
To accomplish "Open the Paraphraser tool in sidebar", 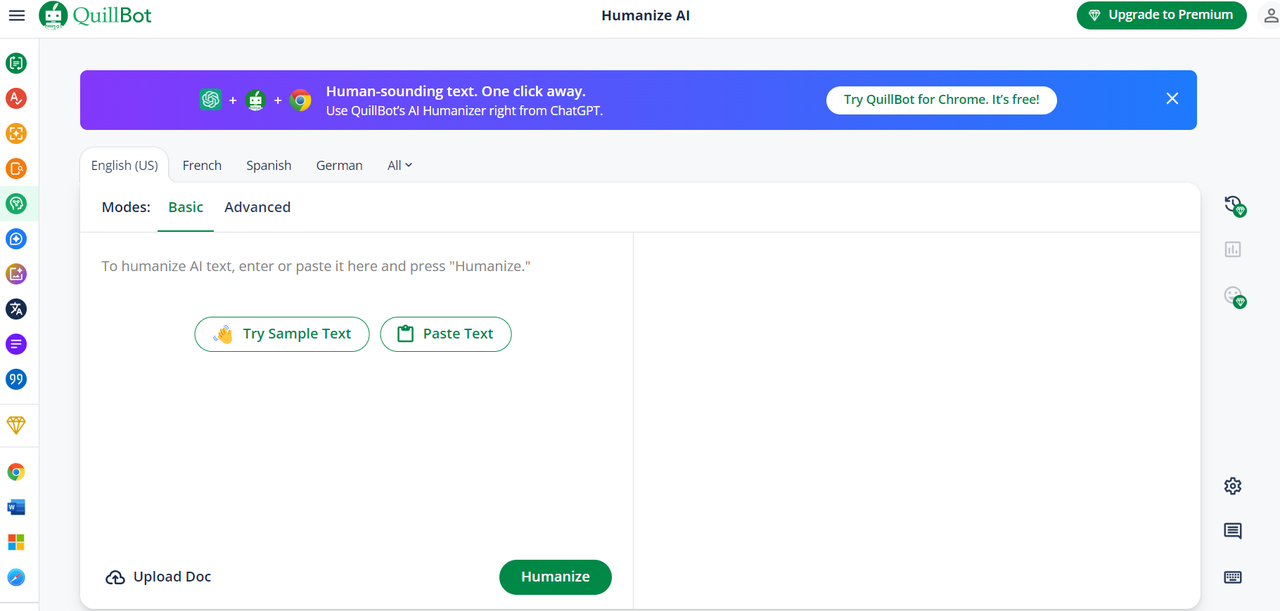I will pos(16,63).
